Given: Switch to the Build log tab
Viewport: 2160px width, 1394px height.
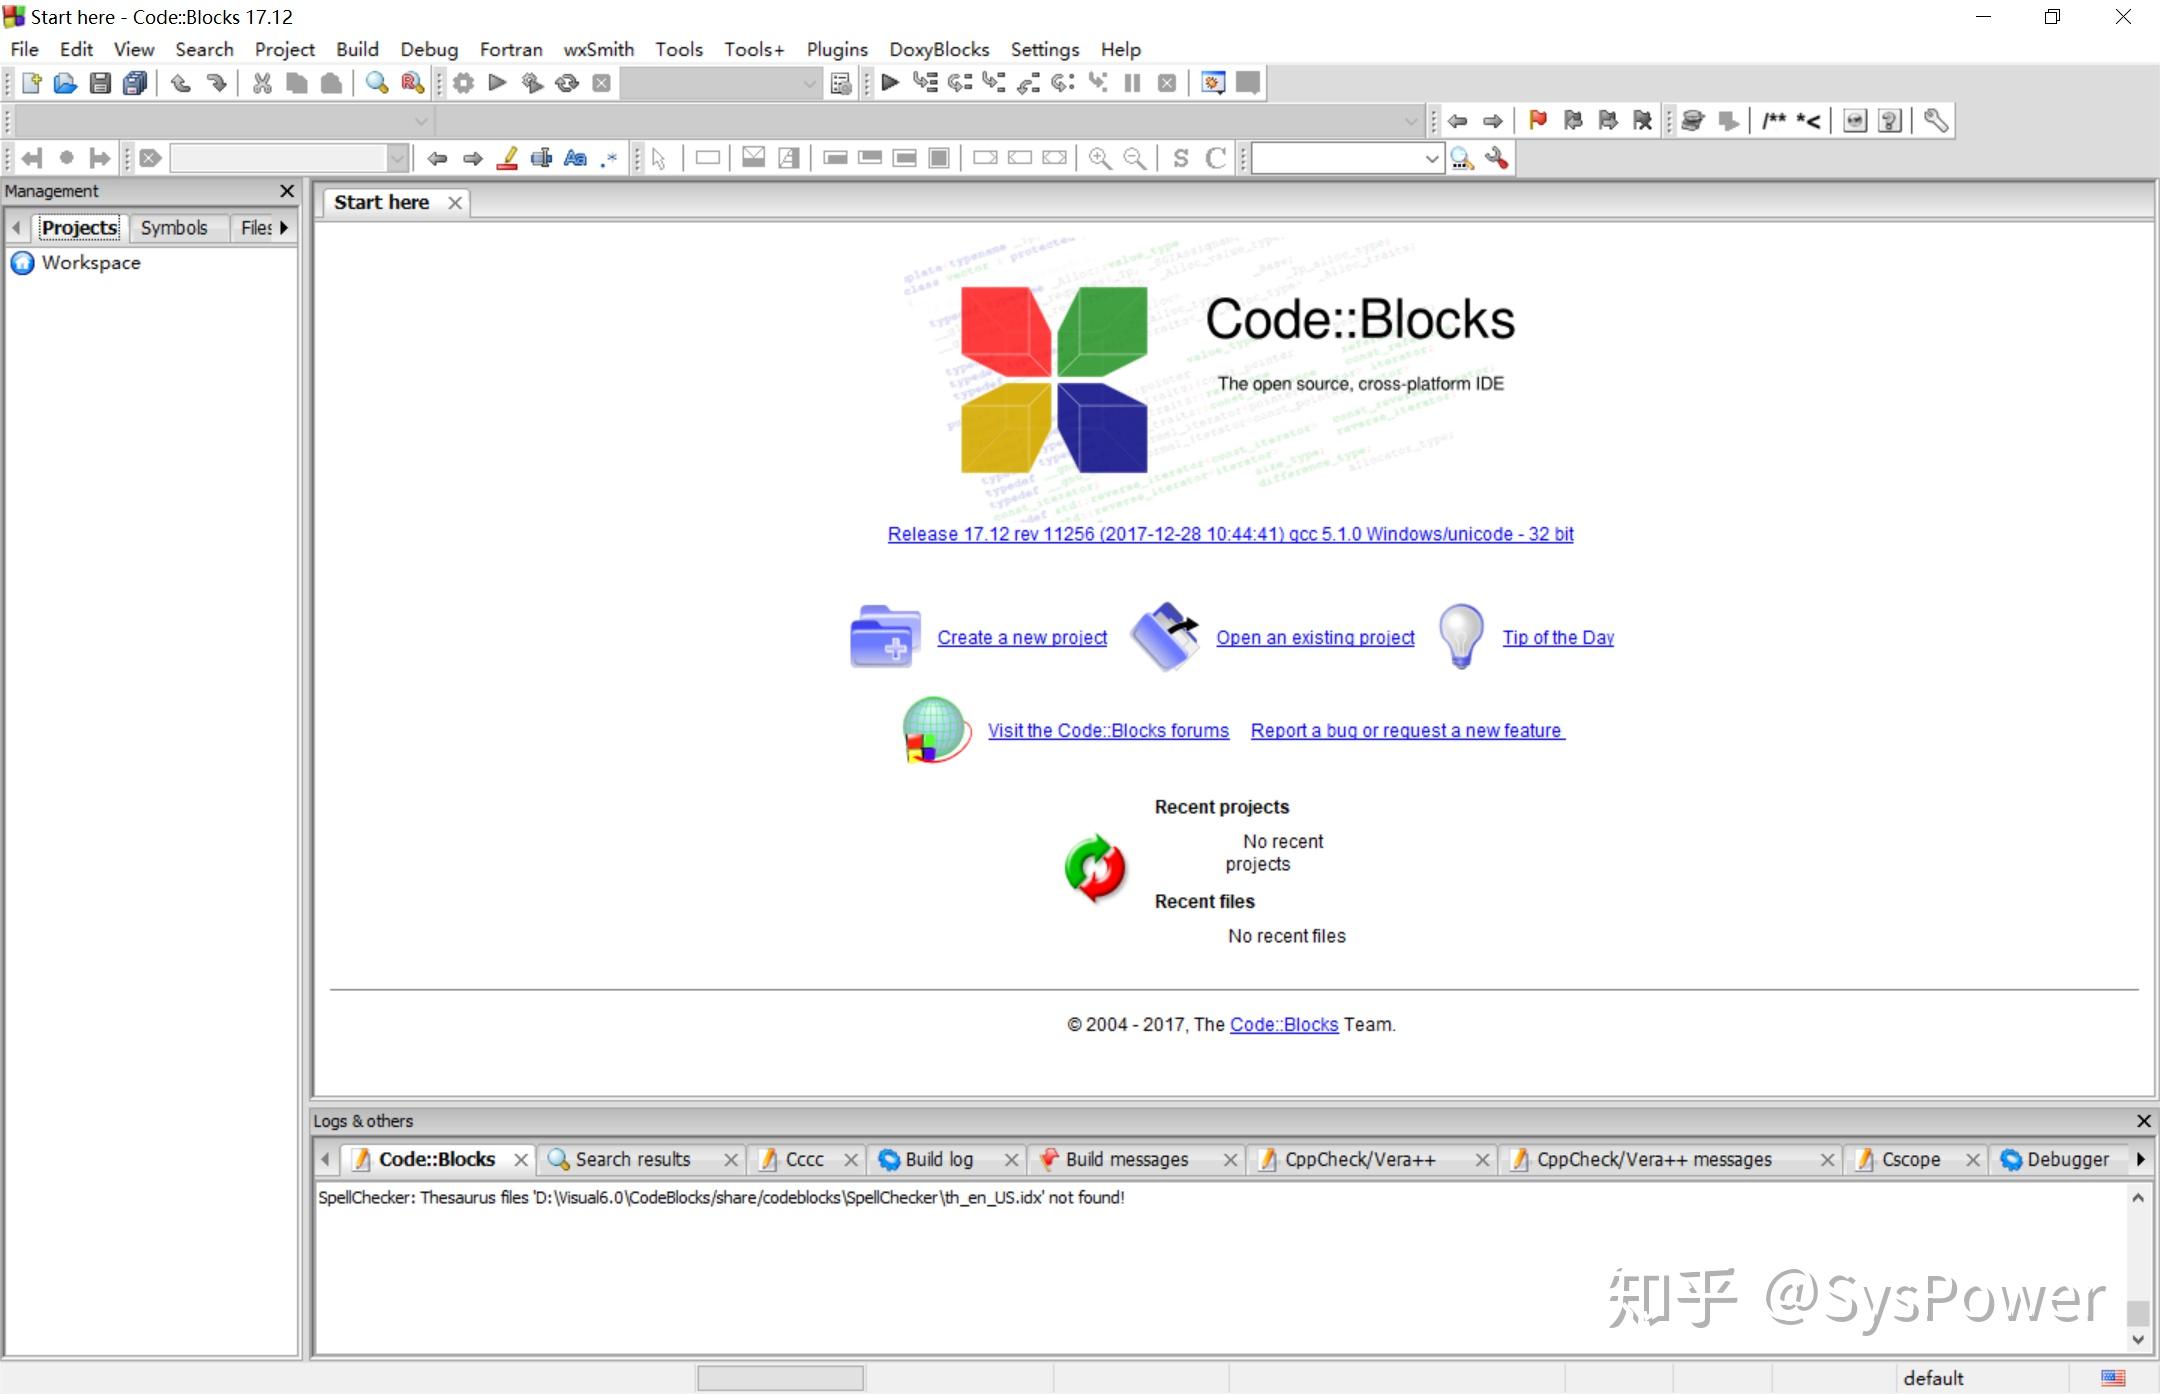Looking at the screenshot, I should [x=939, y=1159].
